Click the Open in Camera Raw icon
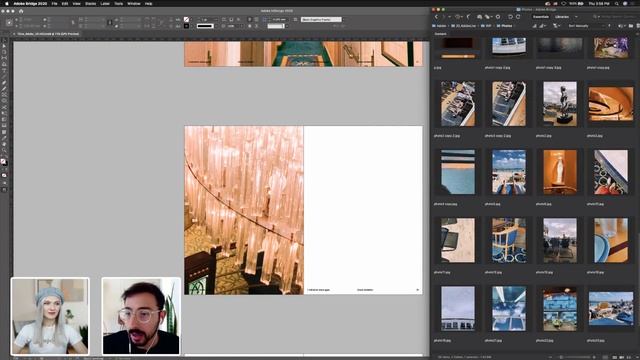The image size is (640, 360). click(x=498, y=17)
